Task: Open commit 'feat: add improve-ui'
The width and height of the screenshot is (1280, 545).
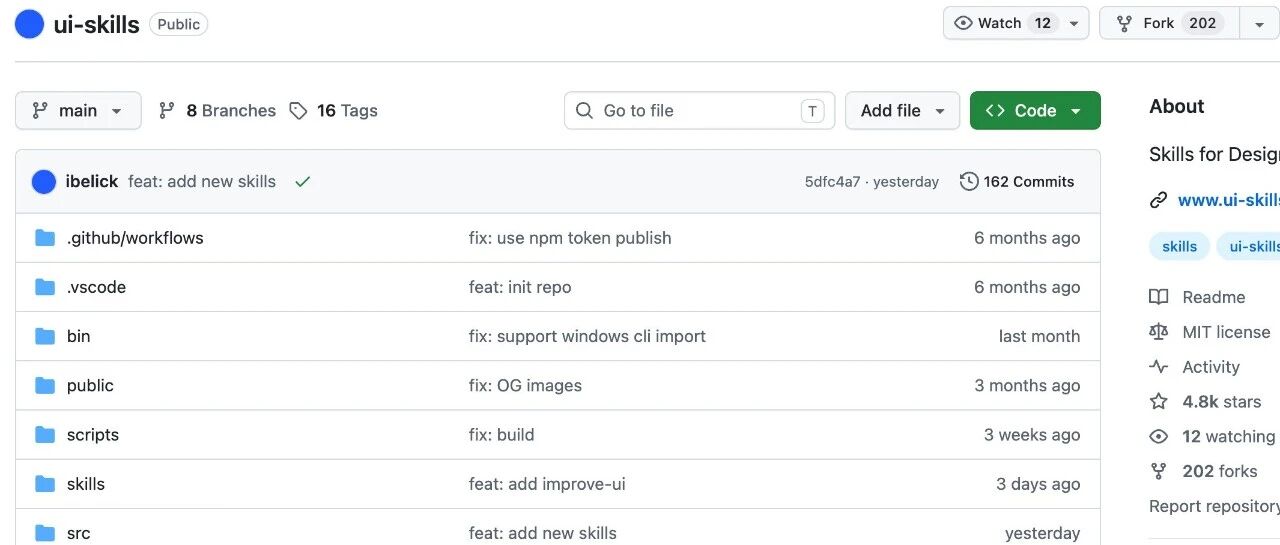Action: tap(547, 484)
